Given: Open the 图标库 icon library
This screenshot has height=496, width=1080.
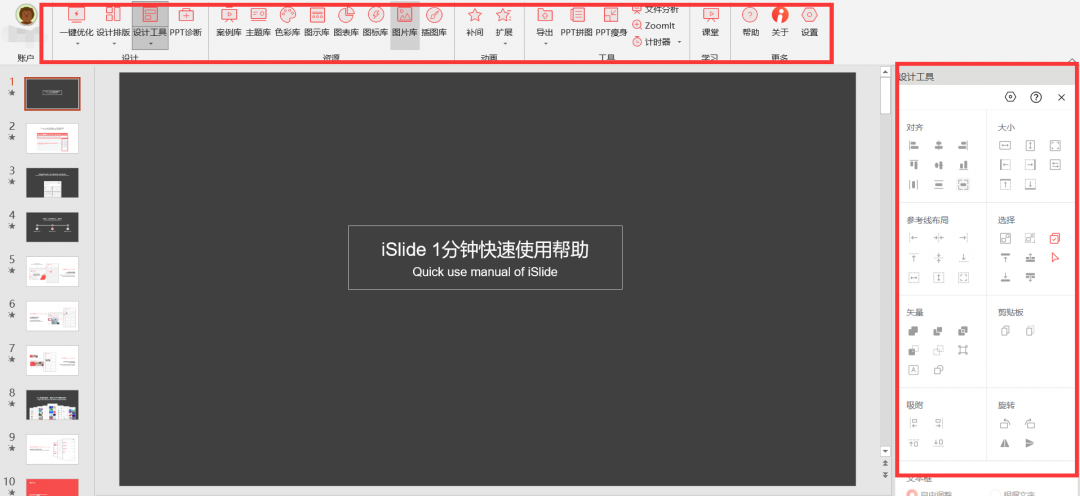Looking at the screenshot, I should tap(375, 21).
